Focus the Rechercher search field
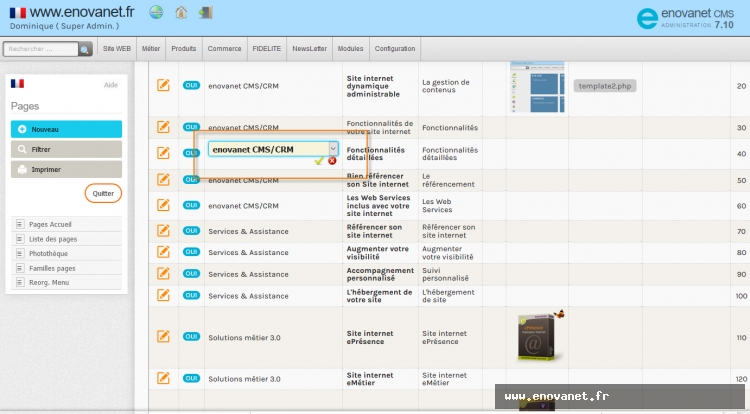Screen dimensions: 750x414 coord(41,49)
